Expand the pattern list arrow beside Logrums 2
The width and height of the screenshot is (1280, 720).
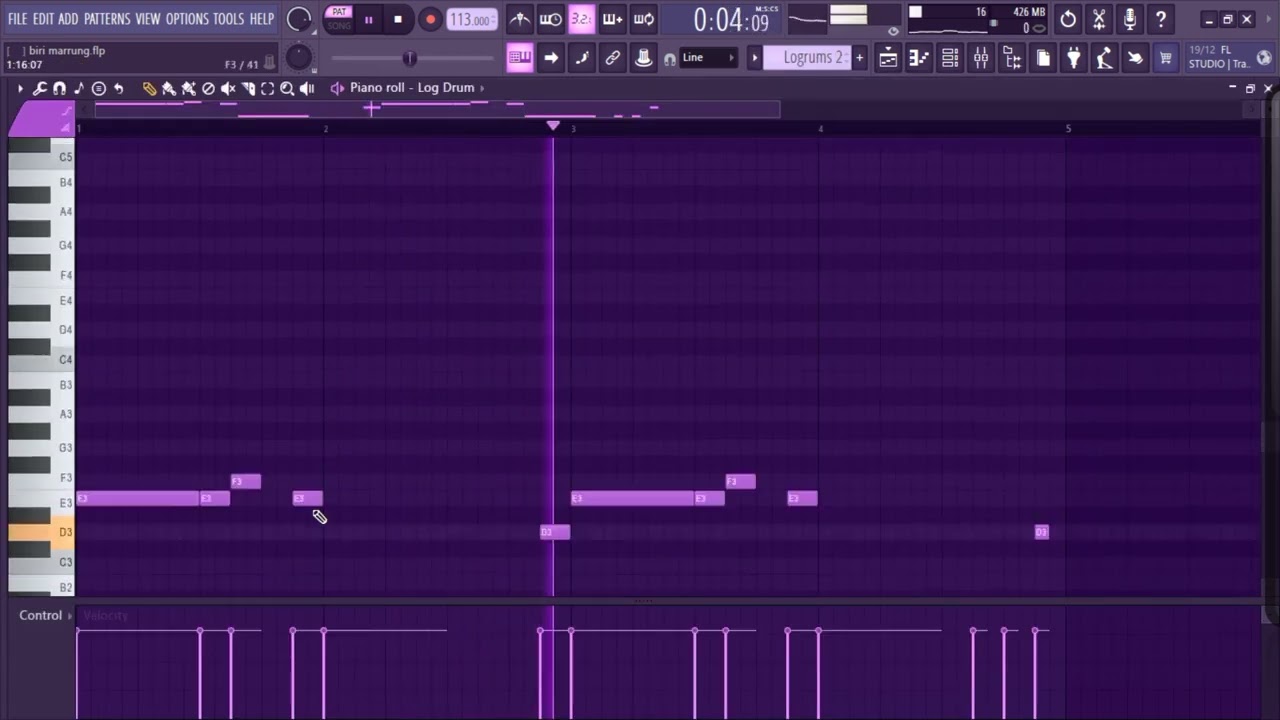coord(755,58)
